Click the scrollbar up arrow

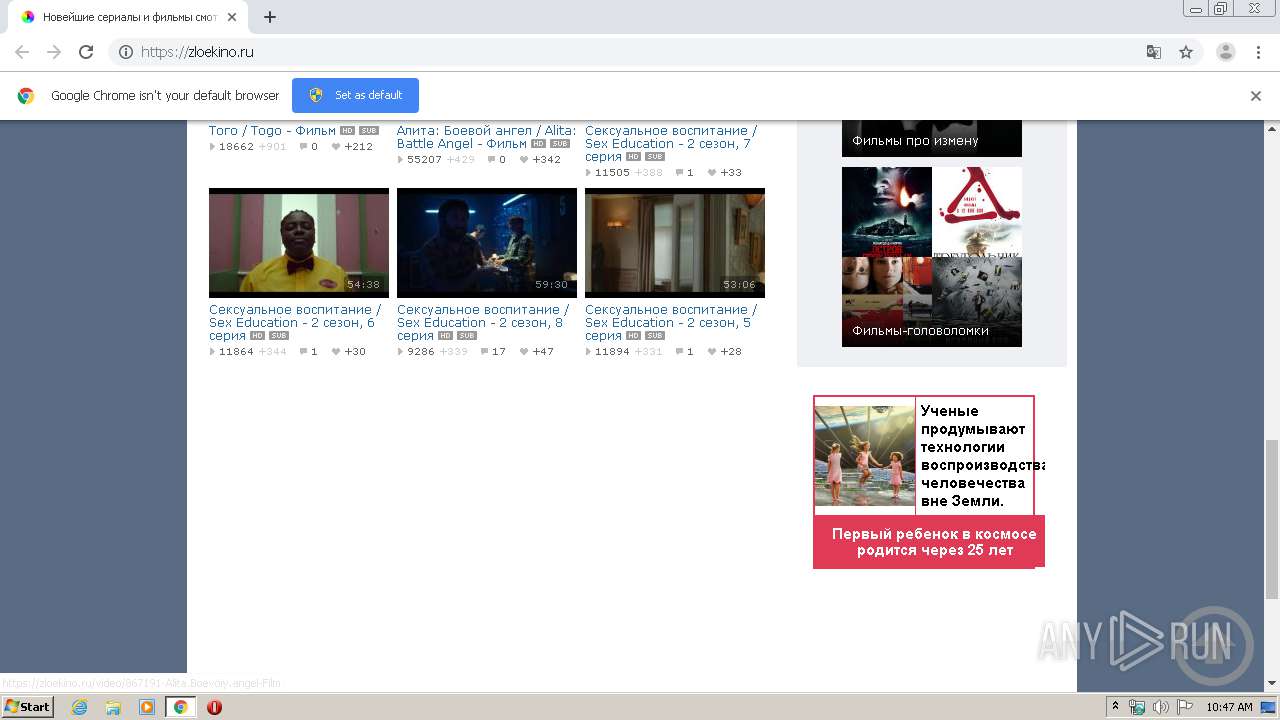(x=1272, y=128)
